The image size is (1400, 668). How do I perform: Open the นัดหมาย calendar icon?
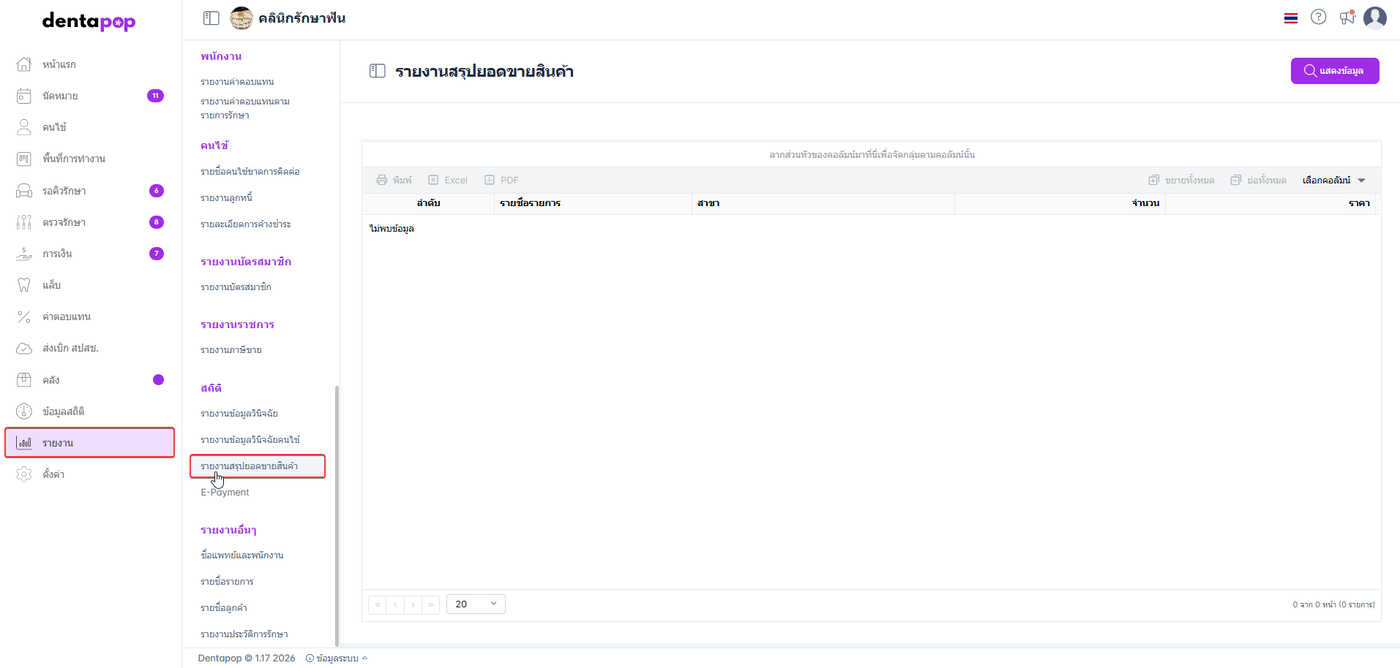click(25, 96)
